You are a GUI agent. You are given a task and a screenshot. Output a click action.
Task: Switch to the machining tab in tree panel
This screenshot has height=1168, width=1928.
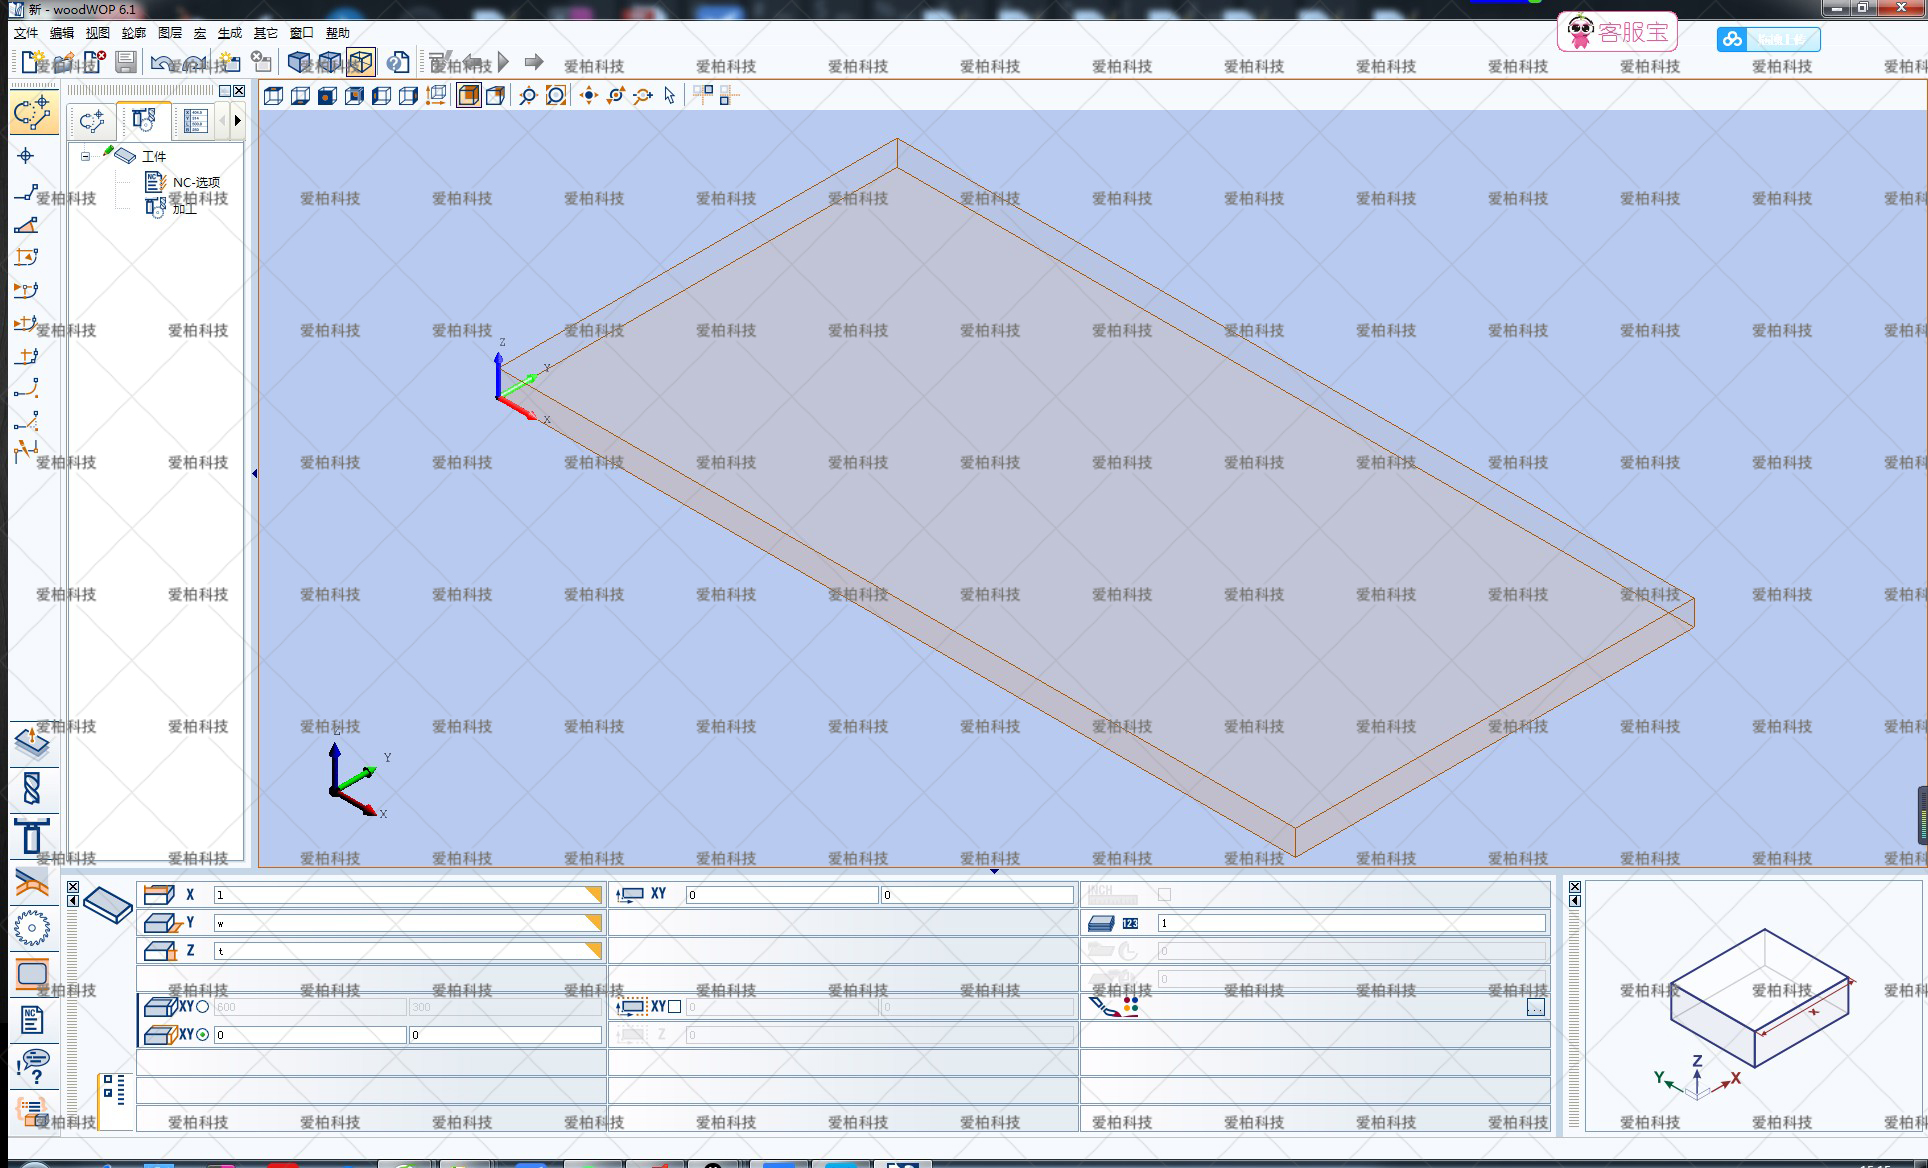(x=143, y=121)
